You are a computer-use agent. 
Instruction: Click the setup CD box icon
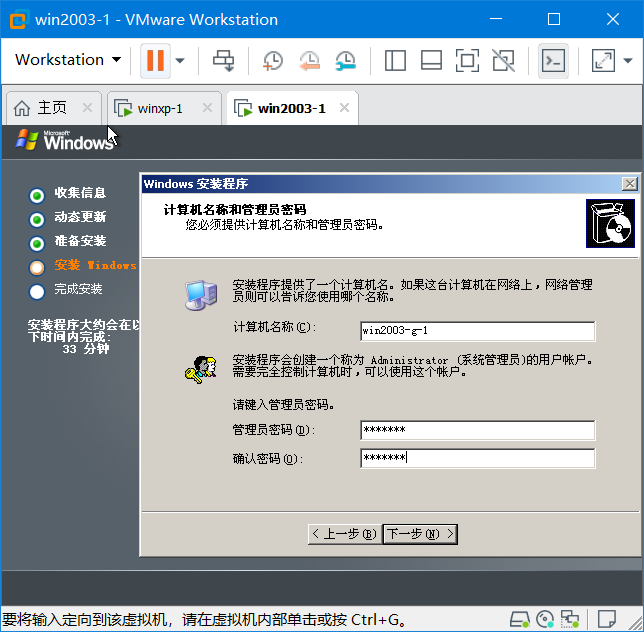tap(610, 223)
